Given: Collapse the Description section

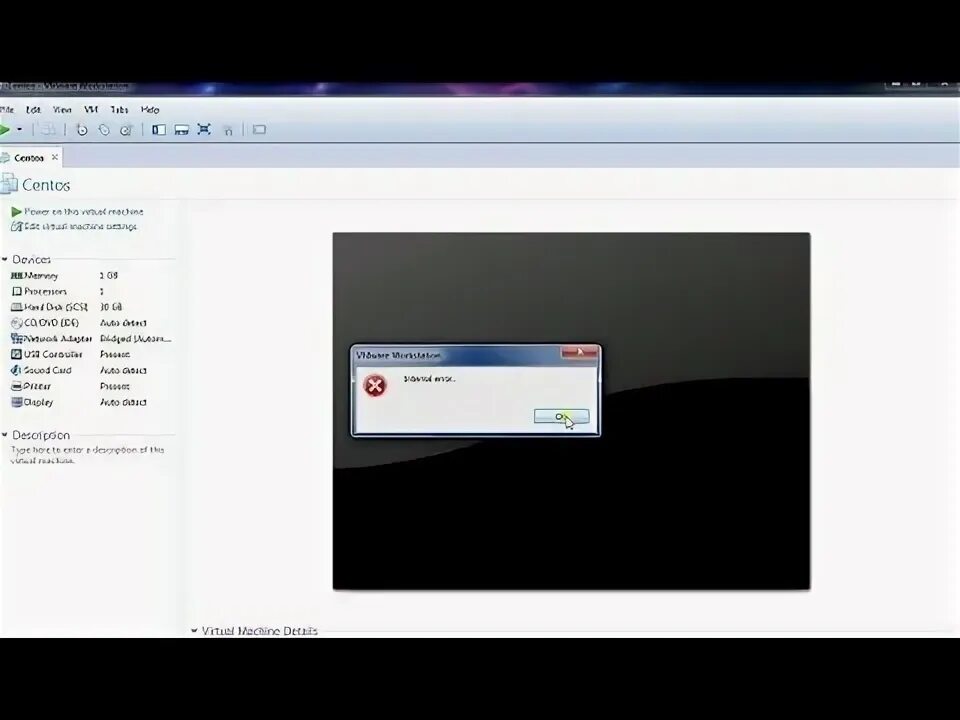Looking at the screenshot, I should (5, 435).
